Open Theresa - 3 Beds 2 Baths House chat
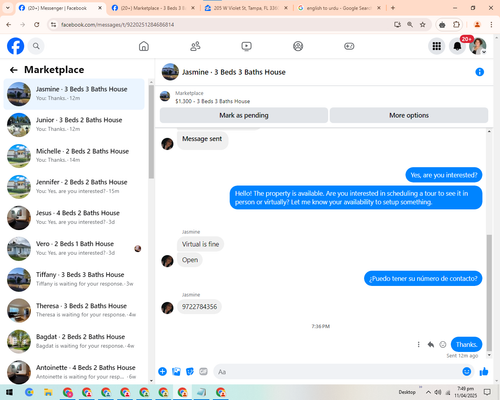The width and height of the screenshot is (500, 400). tap(74, 310)
